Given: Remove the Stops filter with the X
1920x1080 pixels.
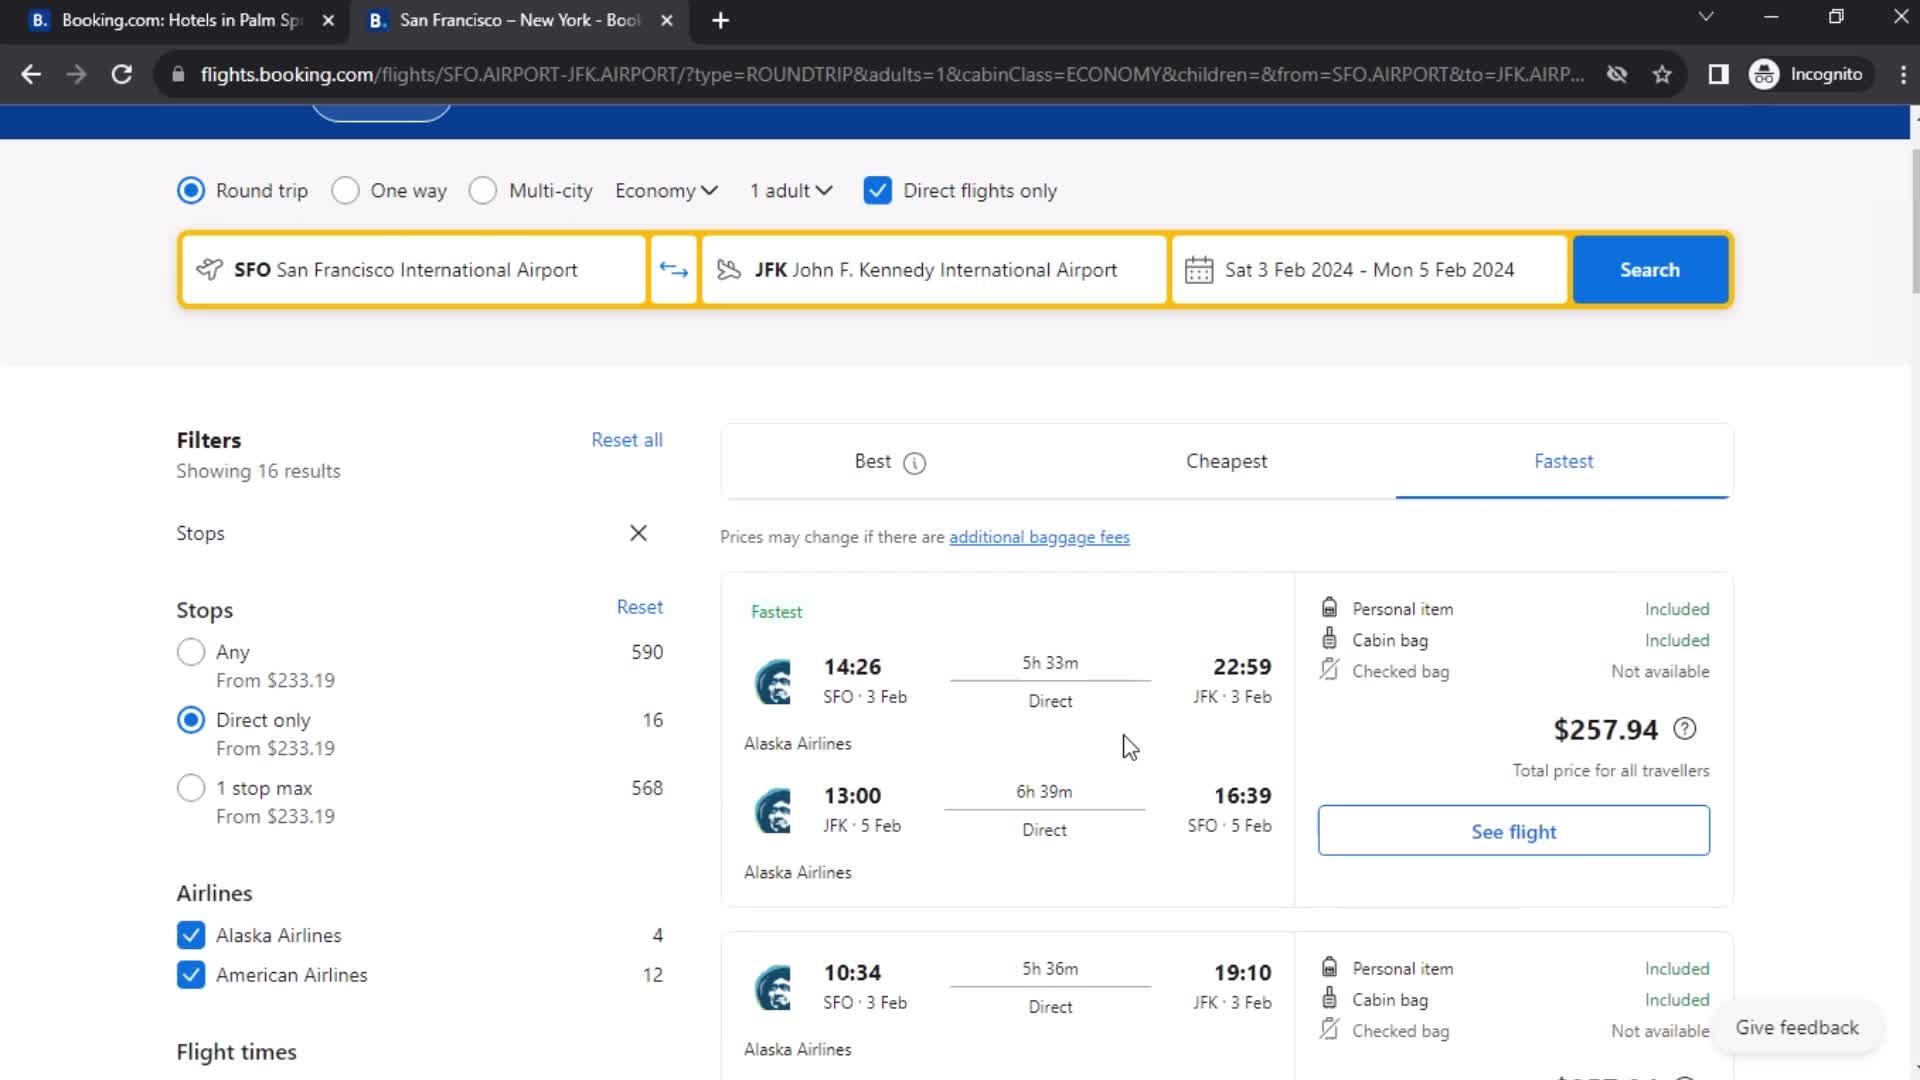Looking at the screenshot, I should (x=638, y=533).
